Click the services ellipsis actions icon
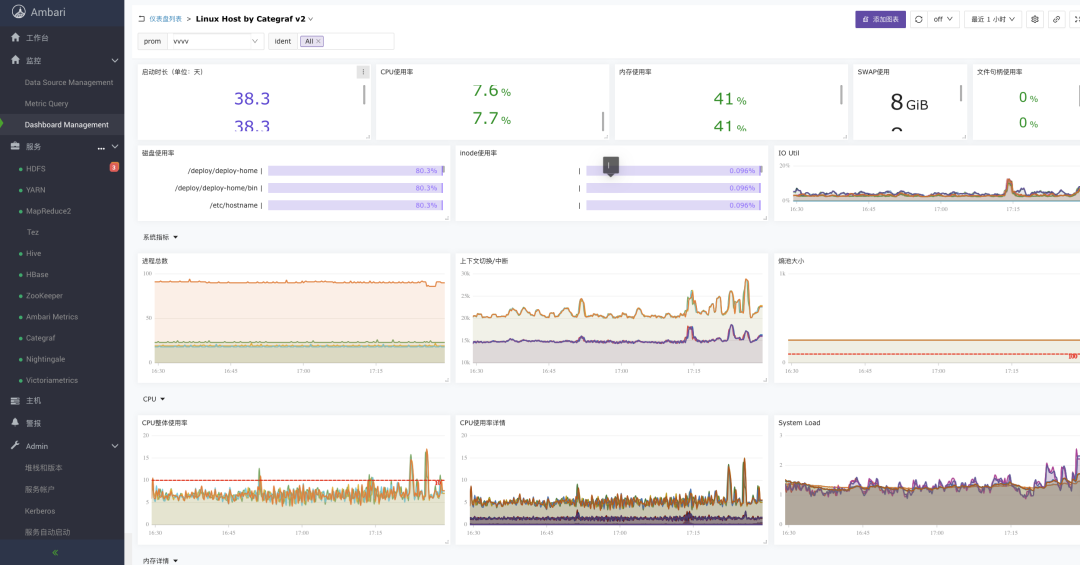 101,147
